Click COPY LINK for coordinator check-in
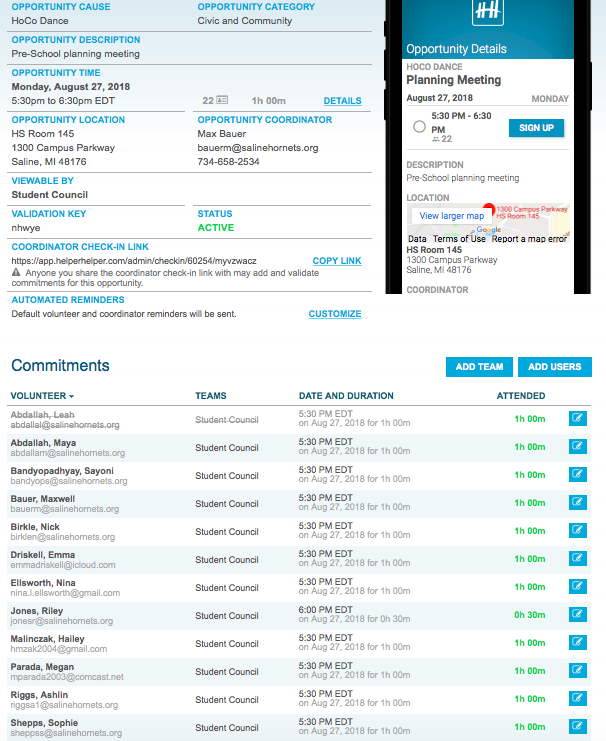Screen dimensions: 606x741 pos(337,261)
